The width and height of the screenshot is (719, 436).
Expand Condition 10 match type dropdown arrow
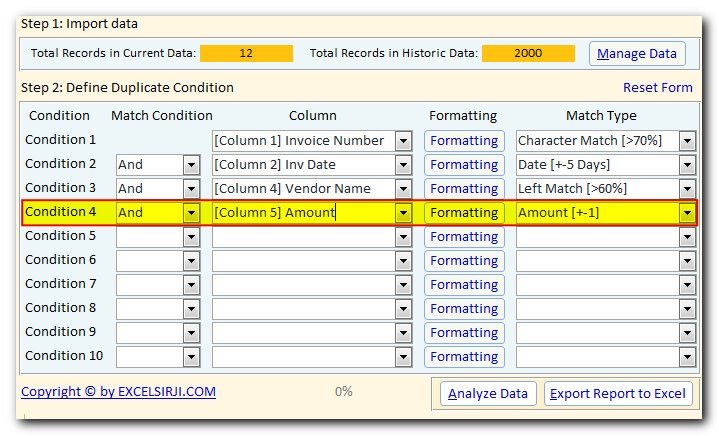687,357
